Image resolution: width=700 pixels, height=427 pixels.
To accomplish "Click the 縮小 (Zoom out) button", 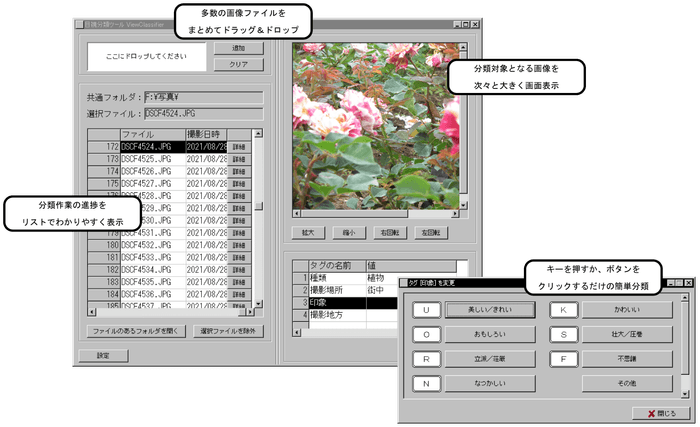I will (349, 233).
